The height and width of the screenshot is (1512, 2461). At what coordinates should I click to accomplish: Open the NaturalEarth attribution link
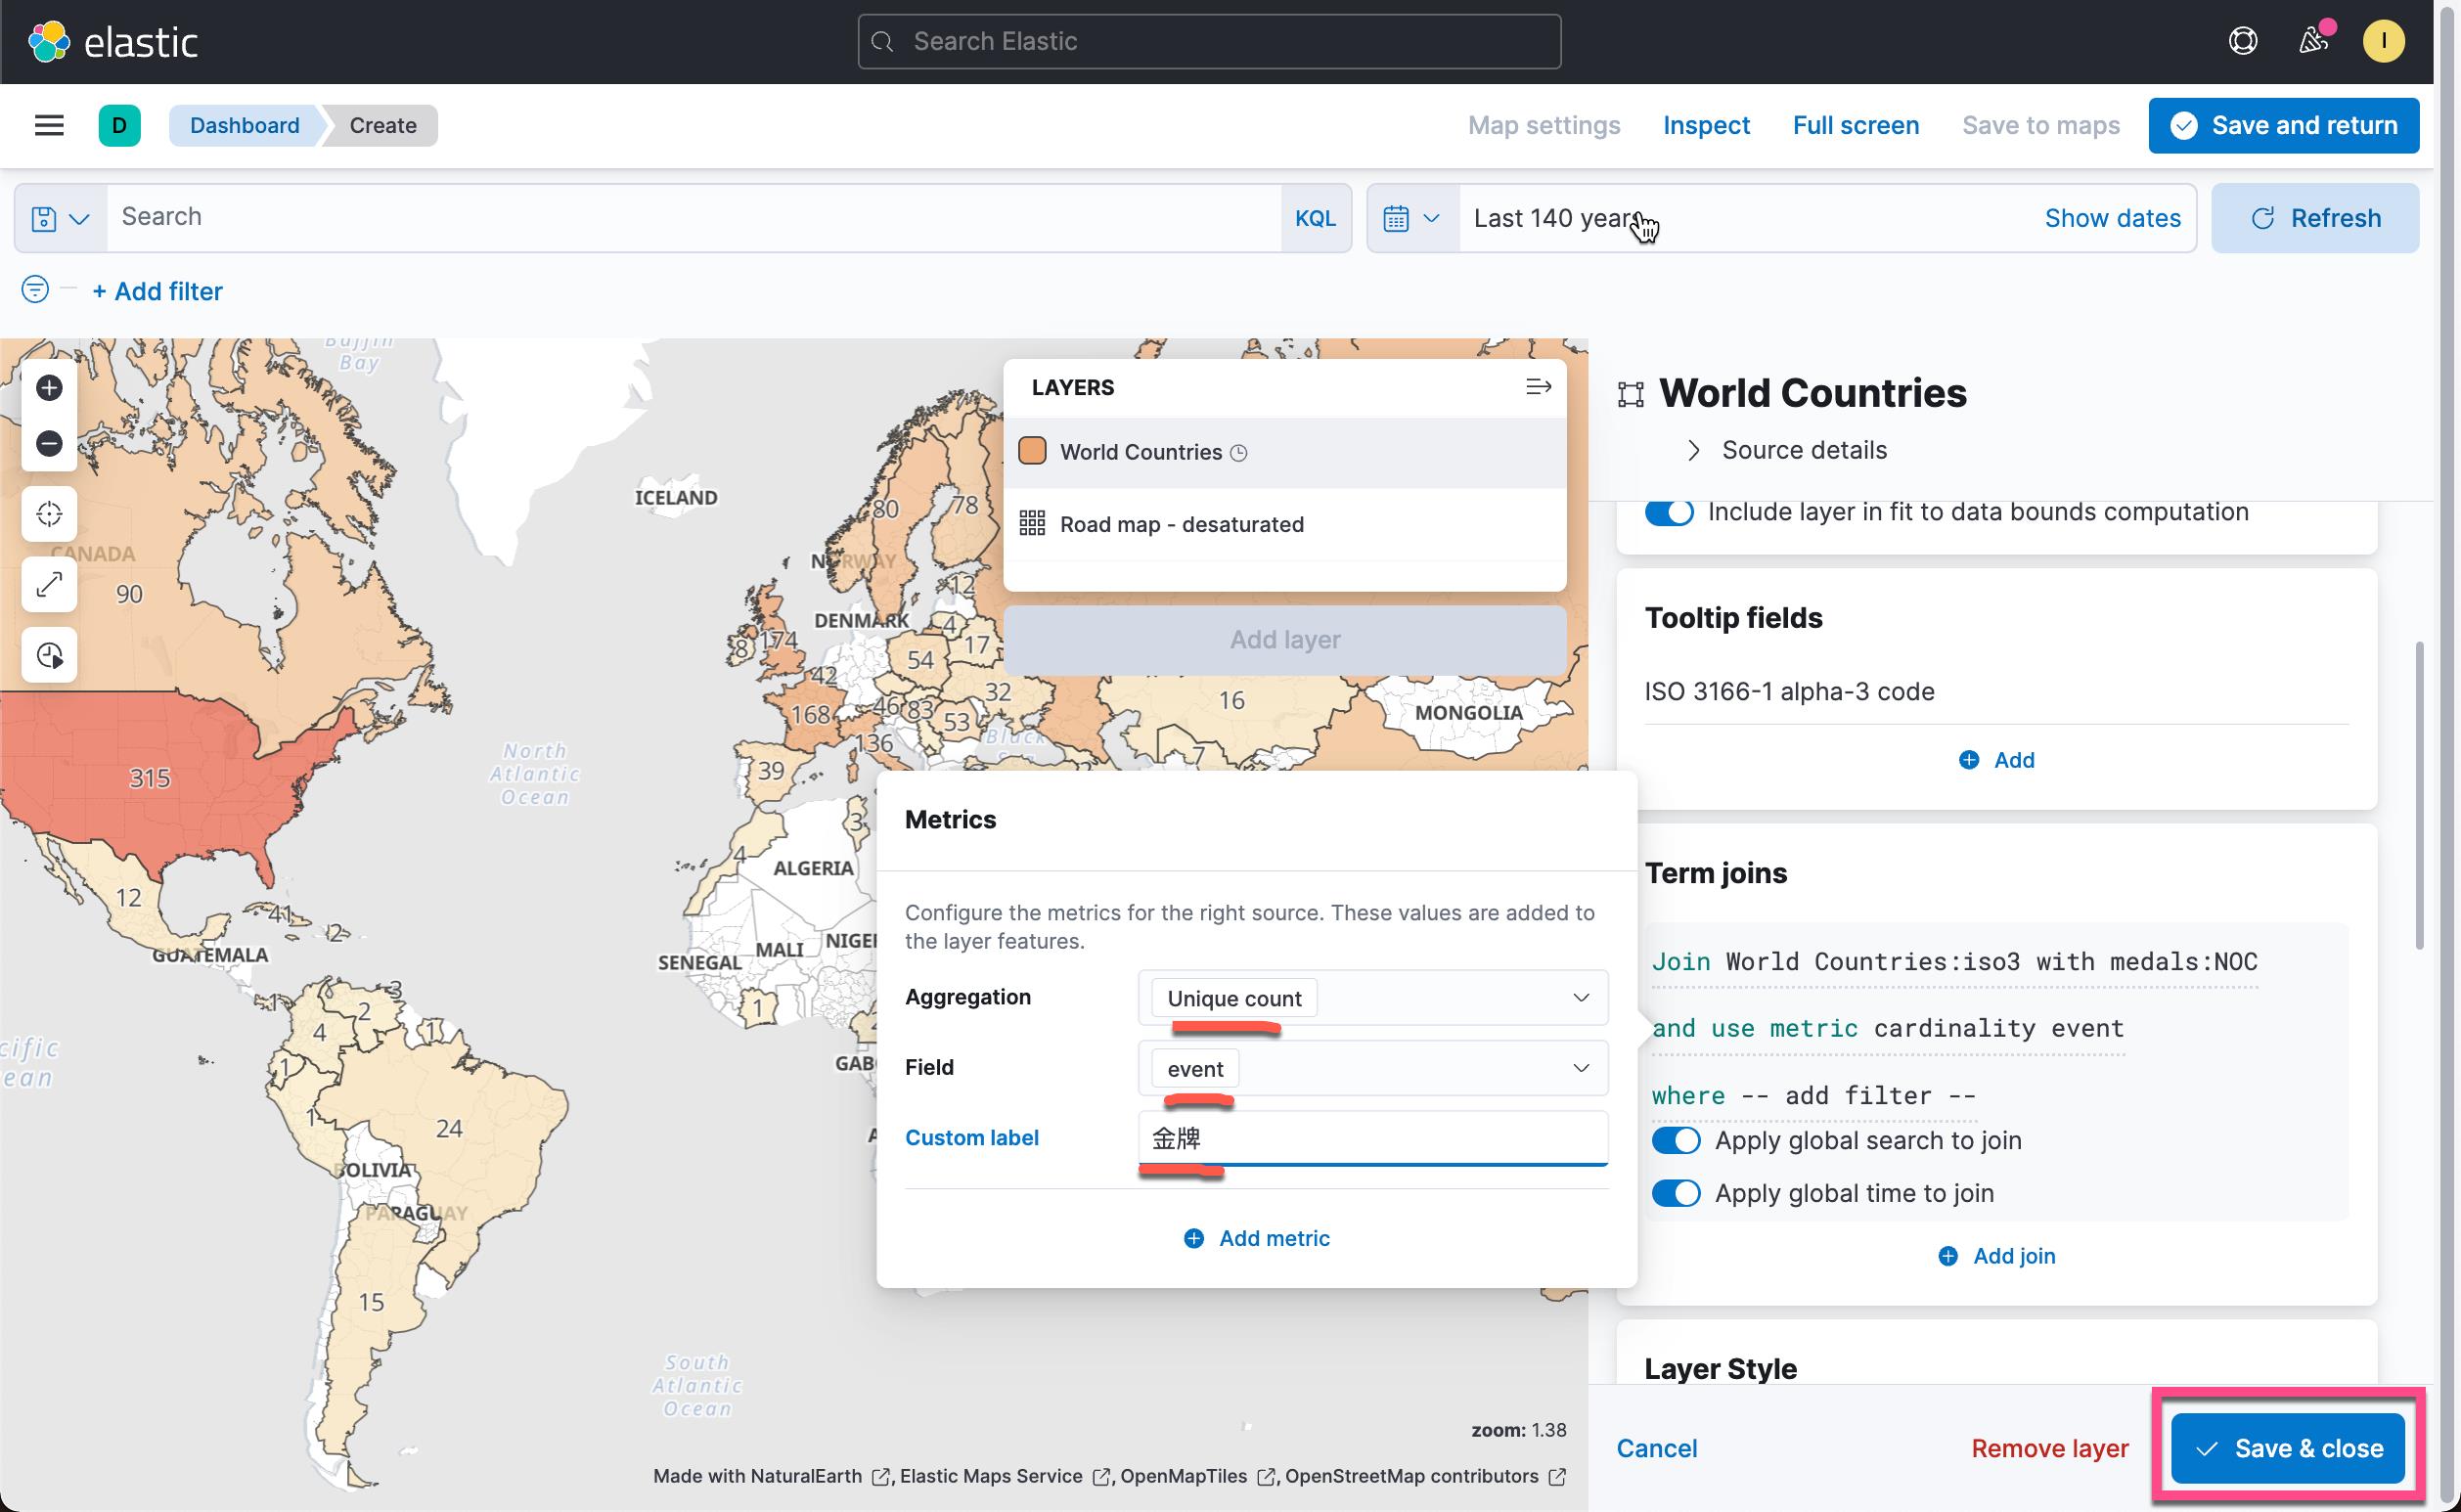771,1476
